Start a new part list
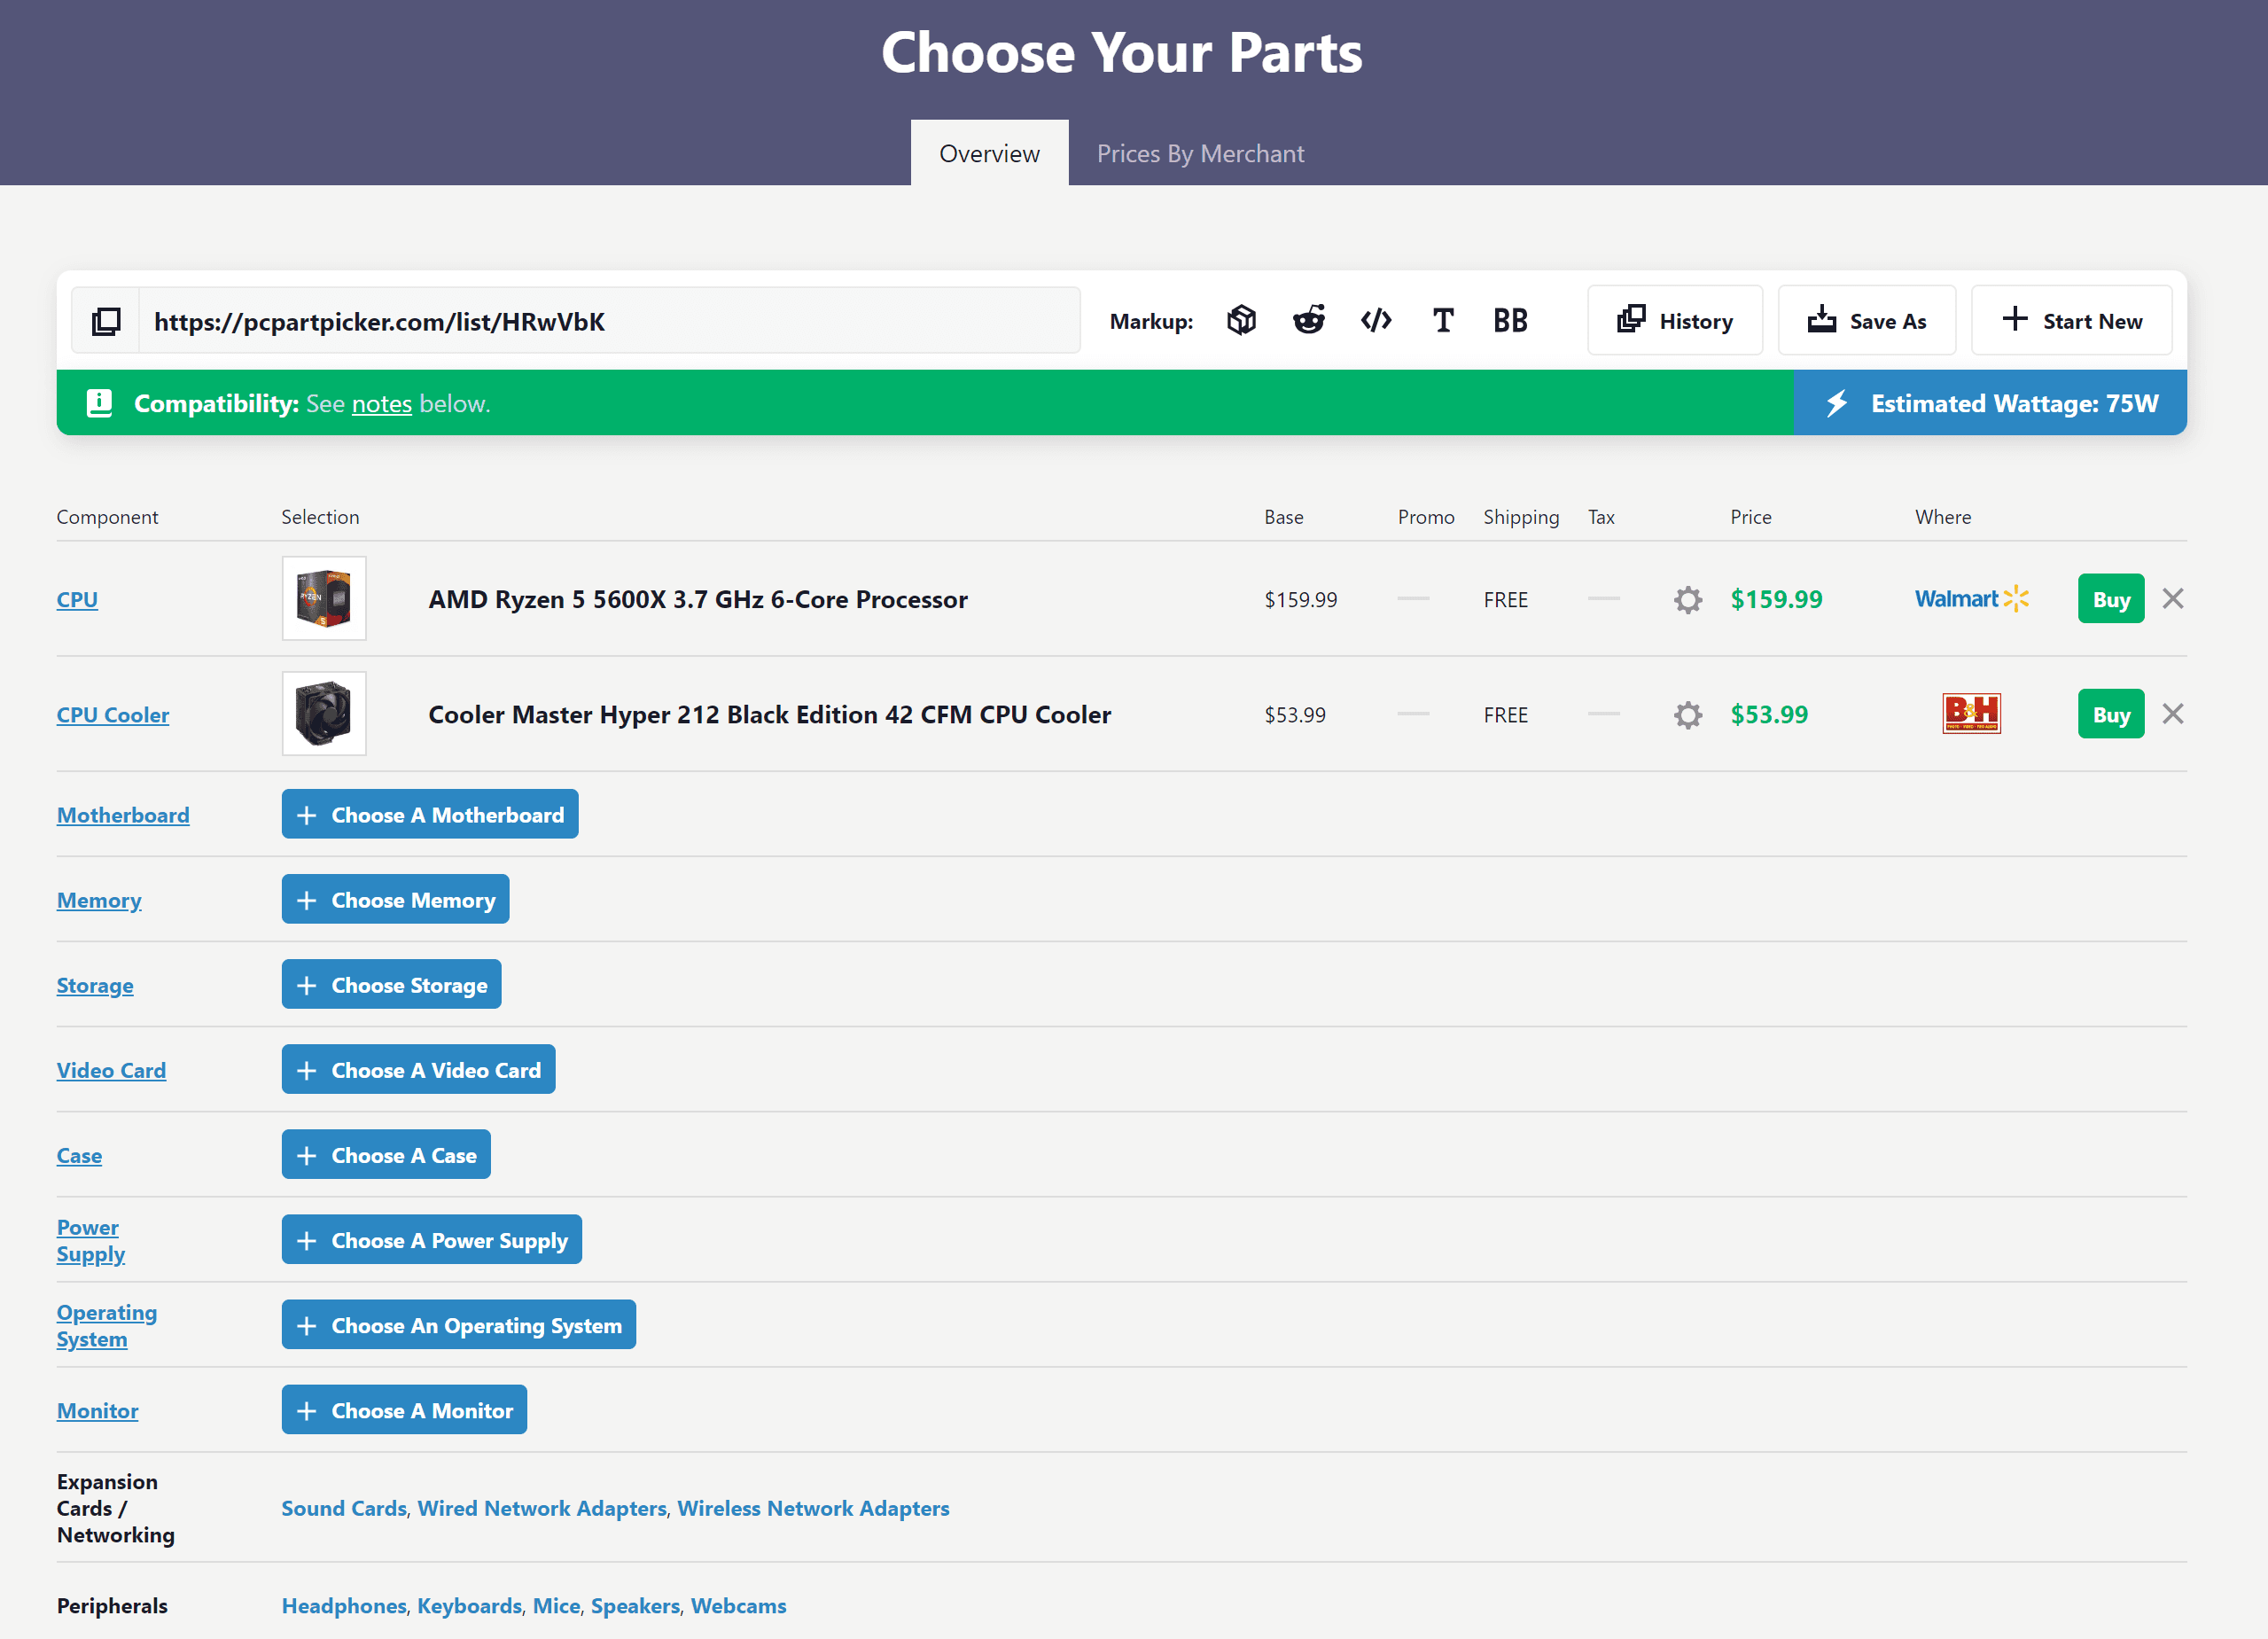Viewport: 2268px width, 1639px height. coord(2070,320)
